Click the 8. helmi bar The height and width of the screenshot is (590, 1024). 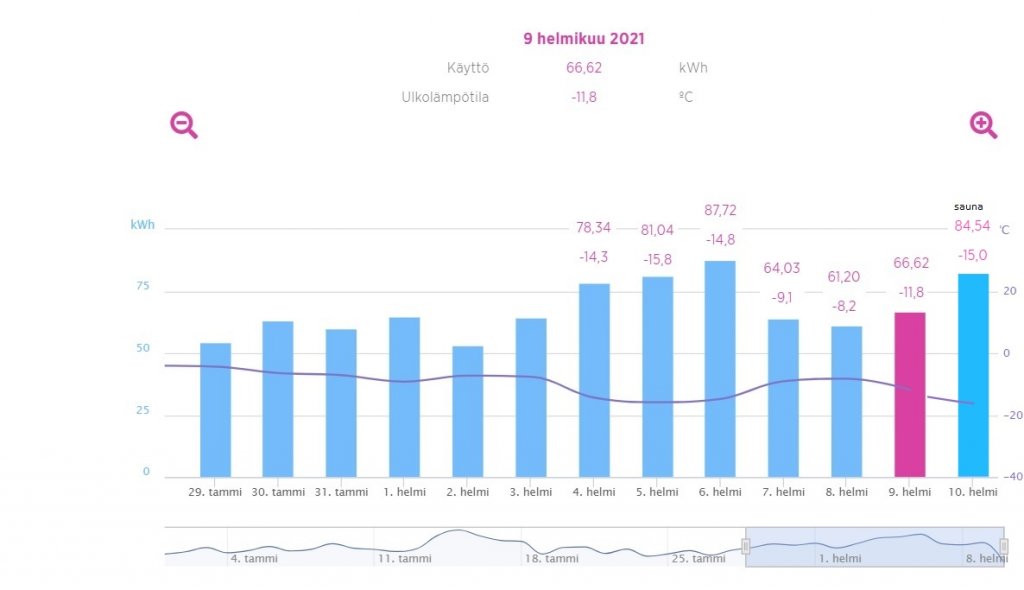846,402
